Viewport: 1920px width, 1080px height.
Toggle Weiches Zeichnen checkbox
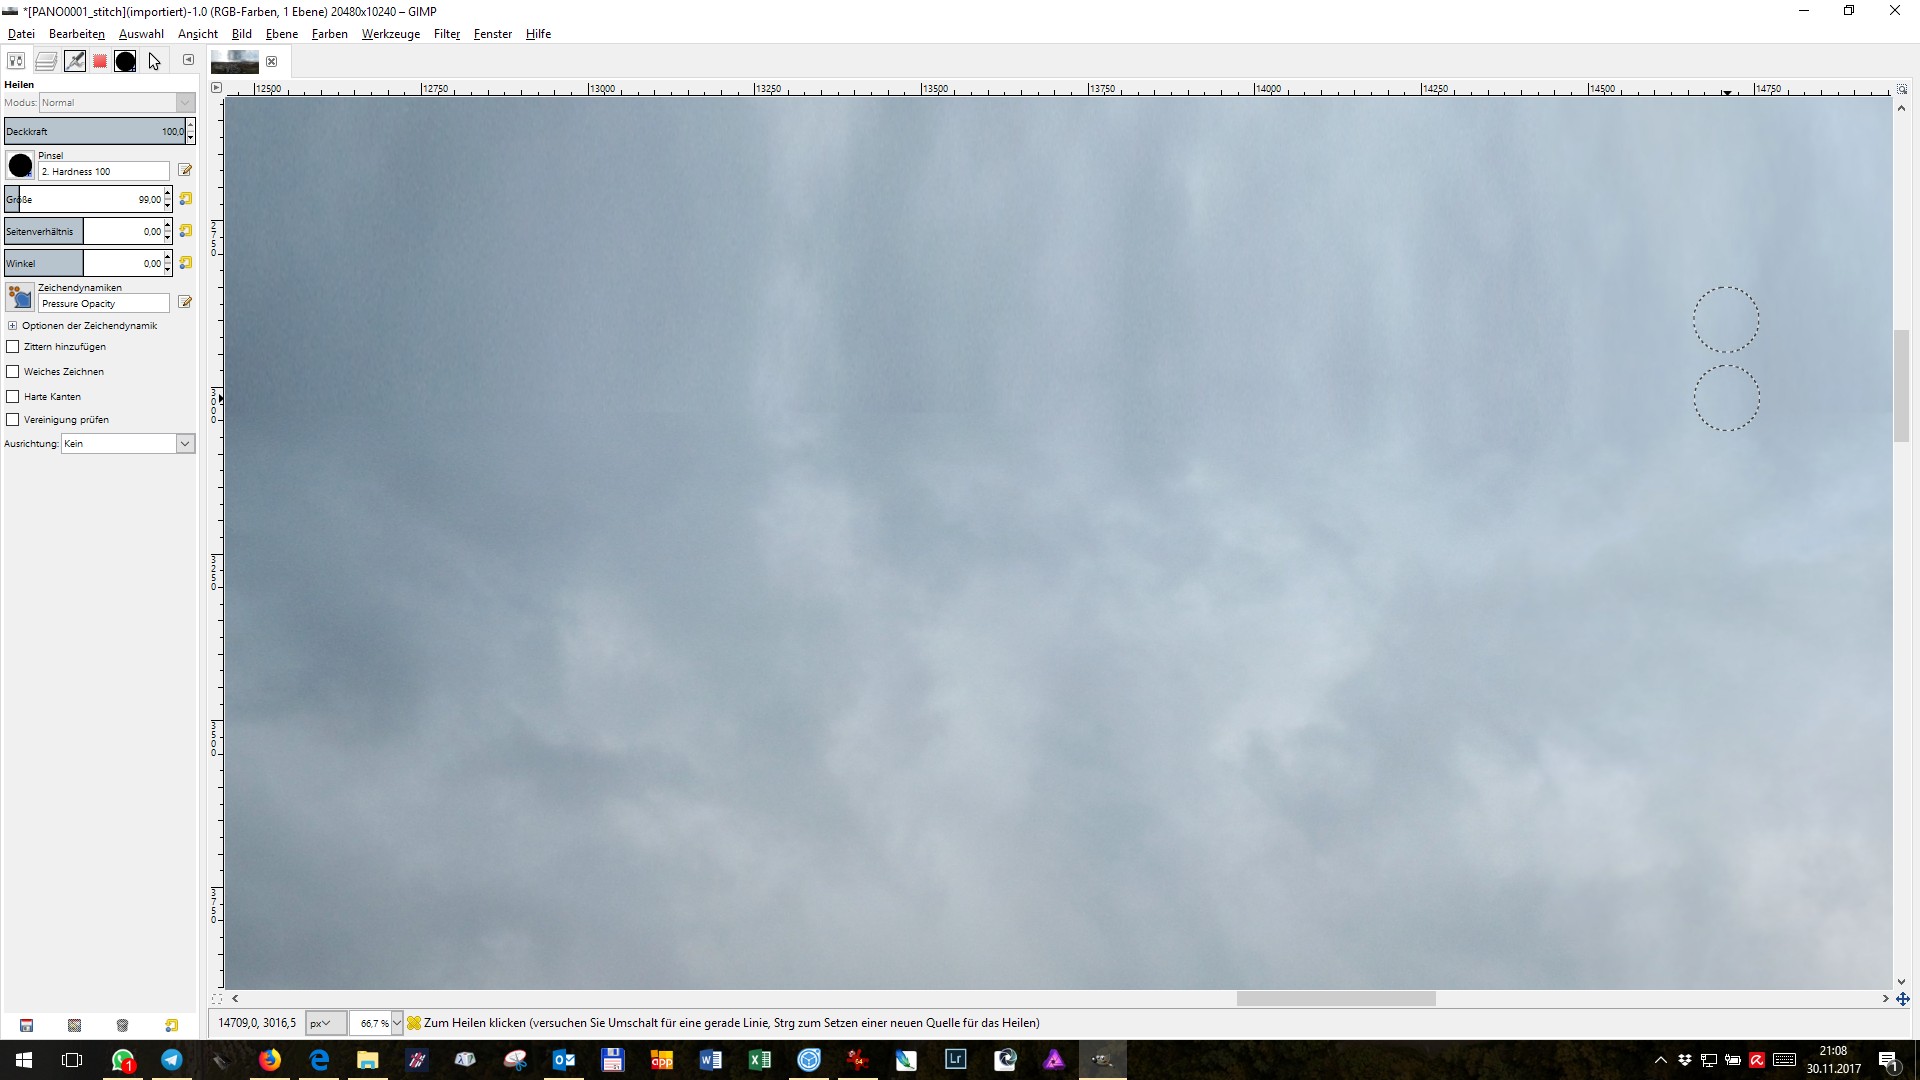pos(13,372)
